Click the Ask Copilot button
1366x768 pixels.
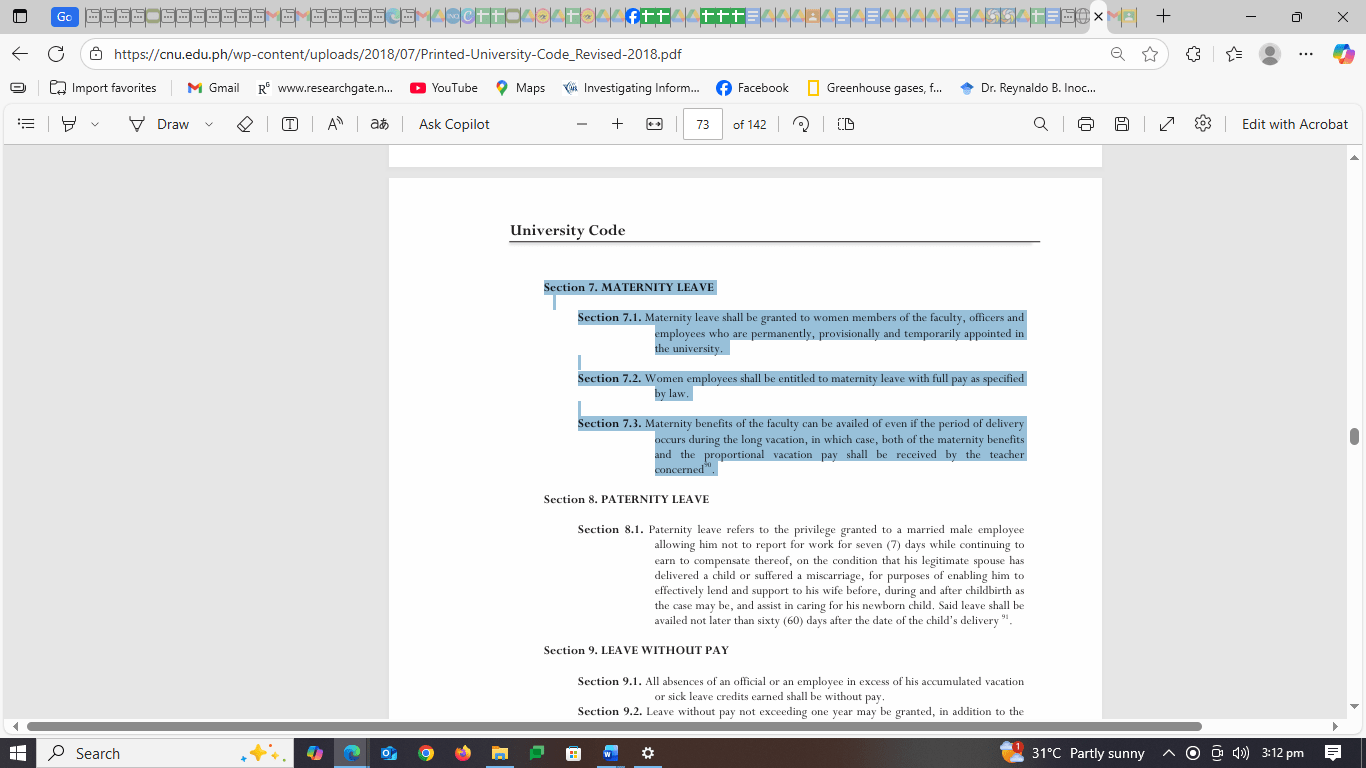pos(454,124)
